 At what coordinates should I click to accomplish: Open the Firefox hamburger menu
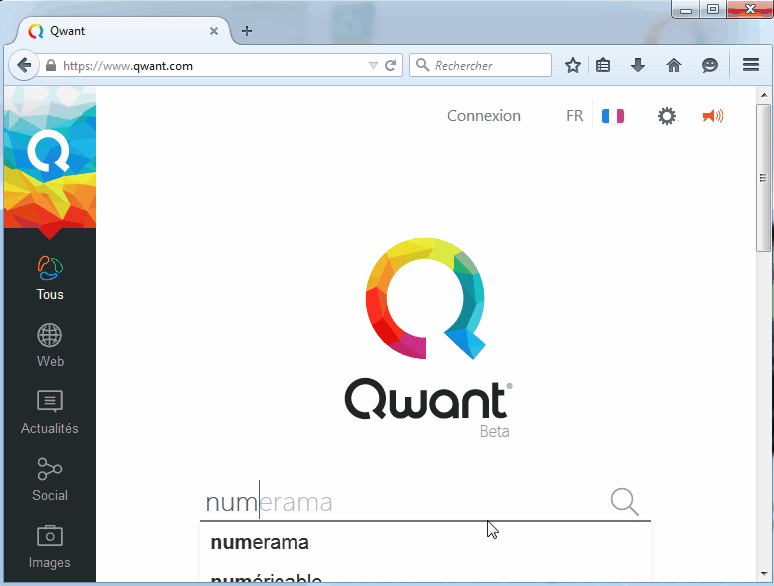pyautogui.click(x=751, y=66)
